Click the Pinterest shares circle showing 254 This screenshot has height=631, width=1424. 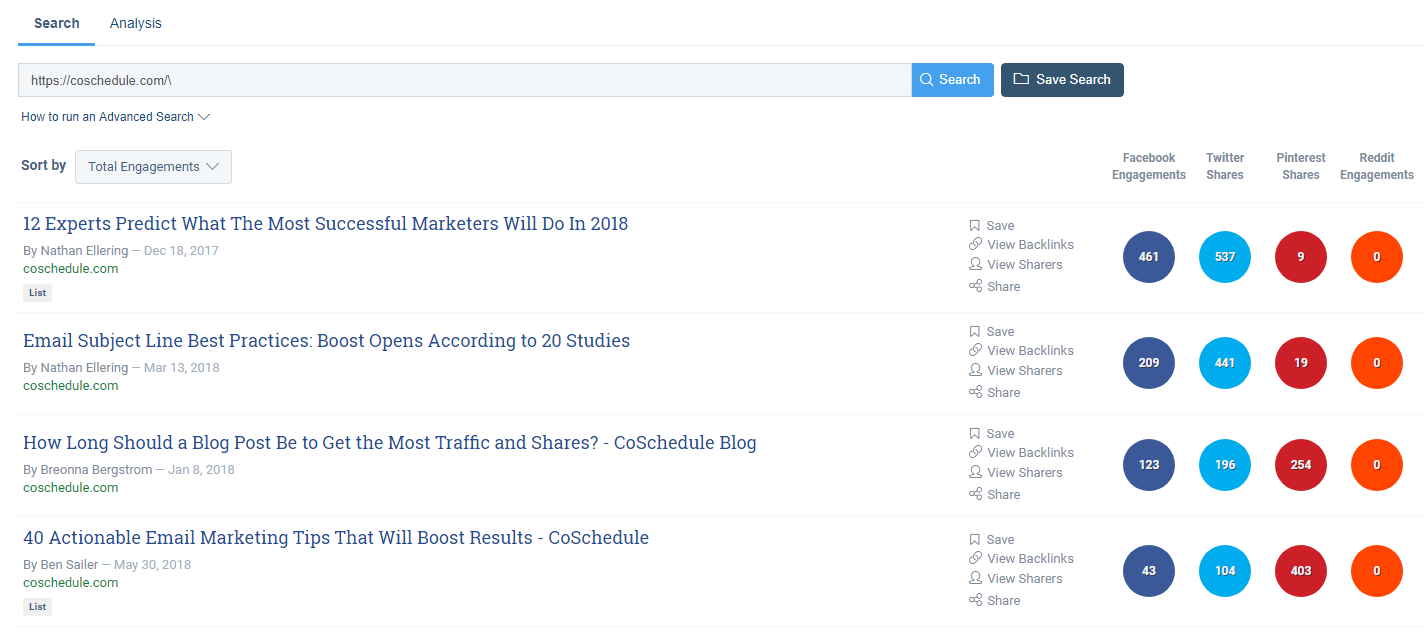(1301, 465)
